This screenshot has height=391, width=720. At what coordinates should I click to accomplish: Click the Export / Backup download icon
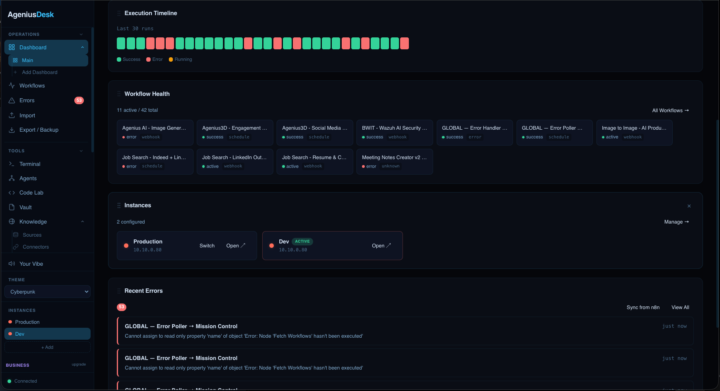pos(12,130)
